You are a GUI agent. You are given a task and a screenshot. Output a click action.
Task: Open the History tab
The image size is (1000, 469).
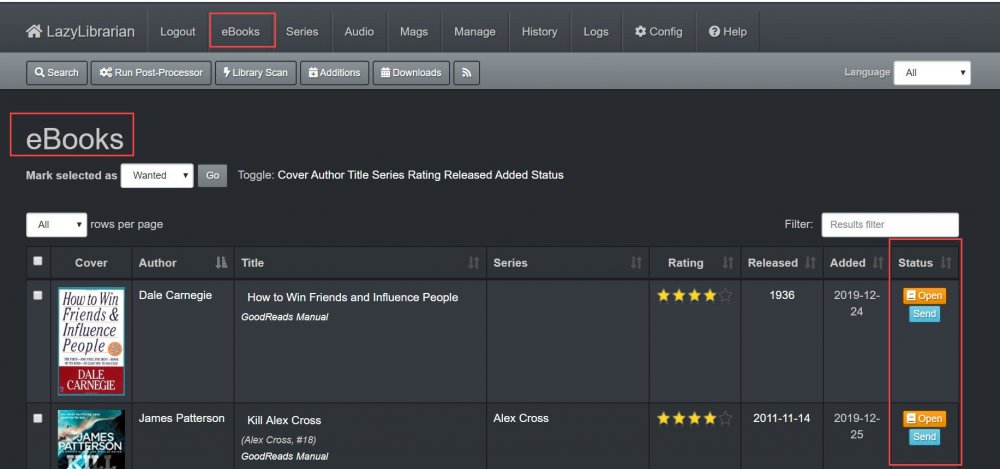pyautogui.click(x=540, y=31)
